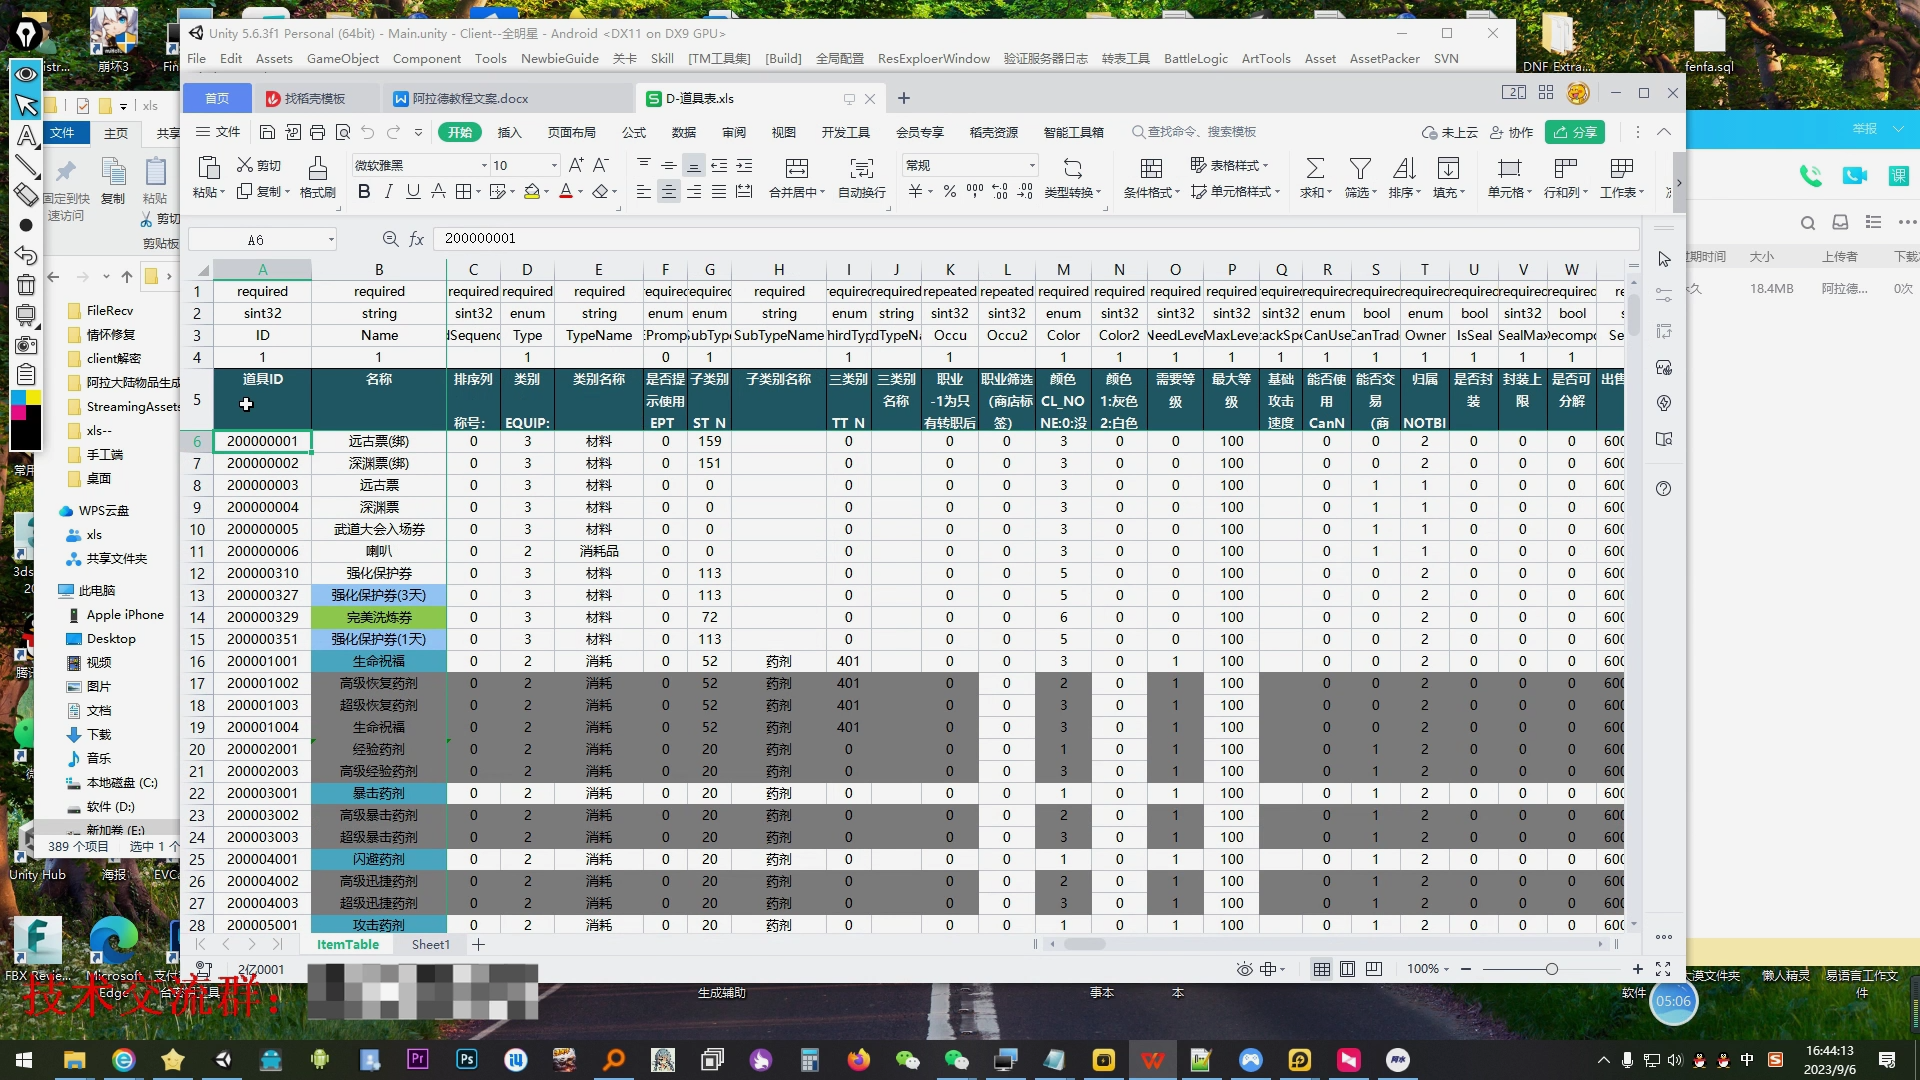The image size is (1920, 1080).
Task: Click the 协作 (Collaborate) button
Action: point(1511,132)
